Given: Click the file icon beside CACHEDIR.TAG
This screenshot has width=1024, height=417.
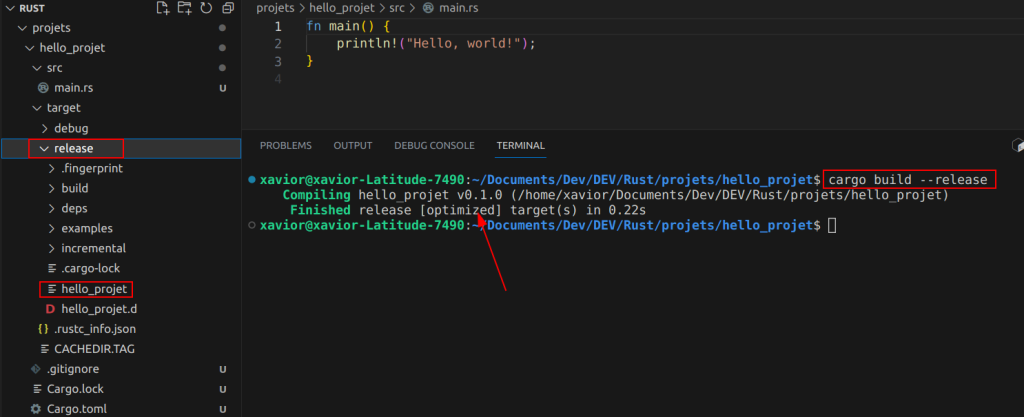Looking at the screenshot, I should (44, 349).
